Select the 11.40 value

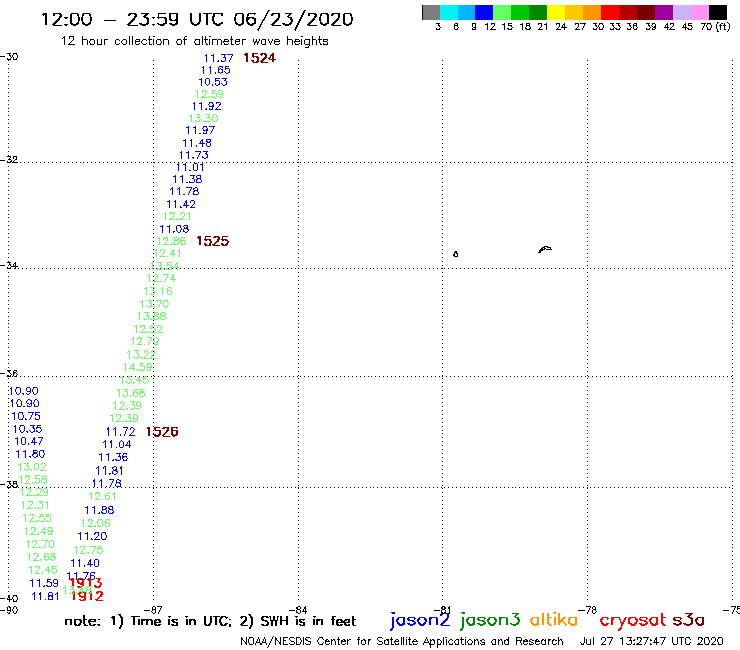tap(85, 563)
